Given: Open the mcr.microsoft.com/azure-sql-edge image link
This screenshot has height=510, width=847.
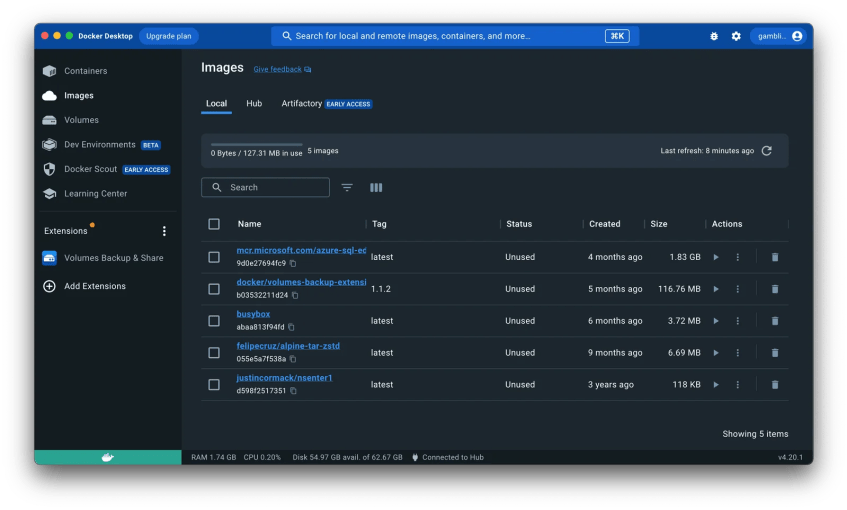Looking at the screenshot, I should pyautogui.click(x=301, y=250).
